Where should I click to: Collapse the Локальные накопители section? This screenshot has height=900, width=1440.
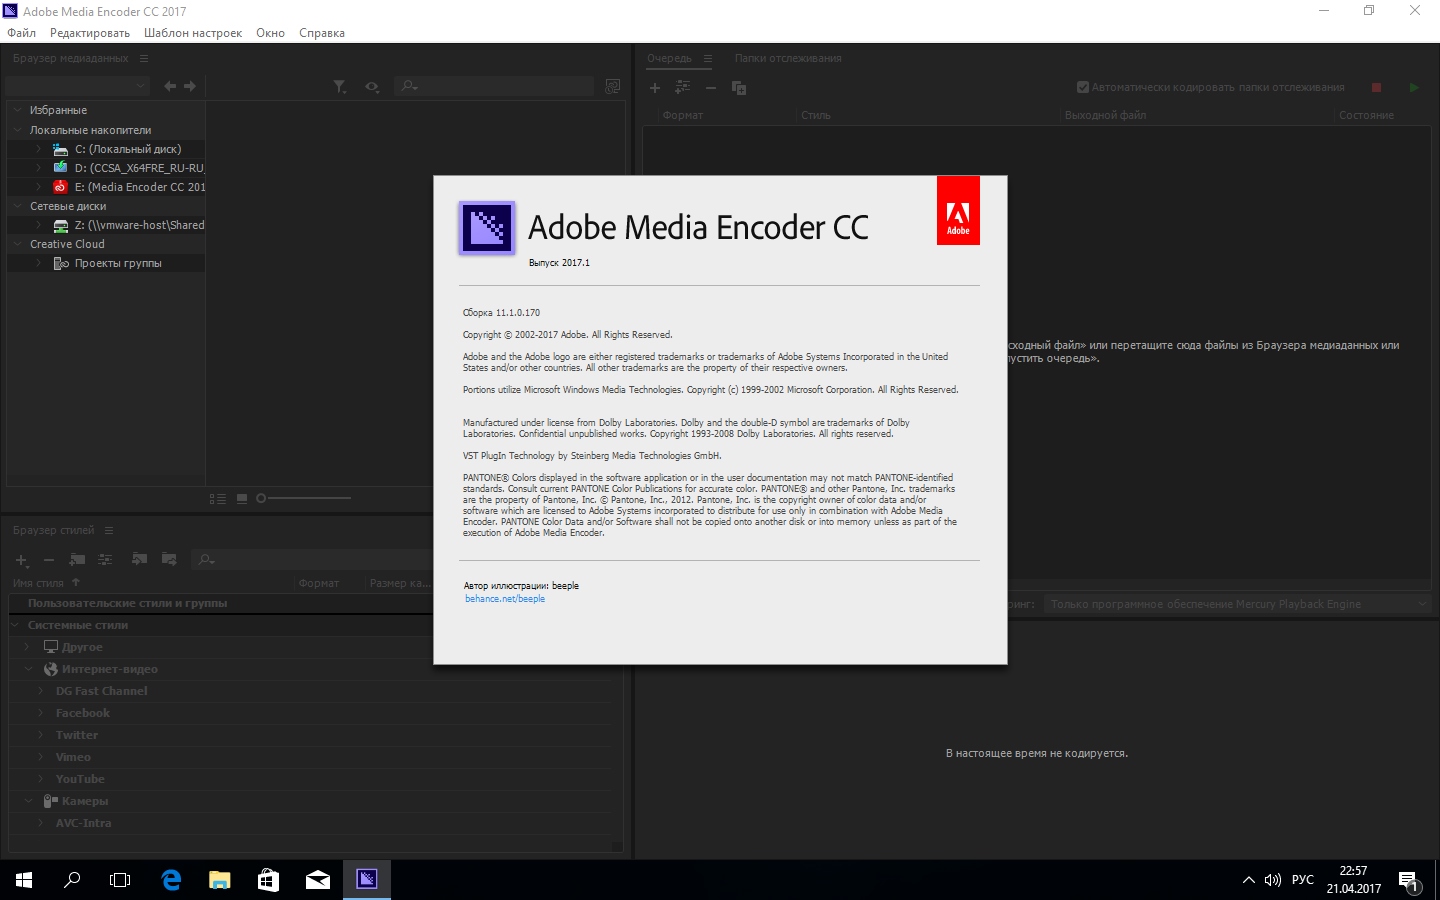[18, 130]
